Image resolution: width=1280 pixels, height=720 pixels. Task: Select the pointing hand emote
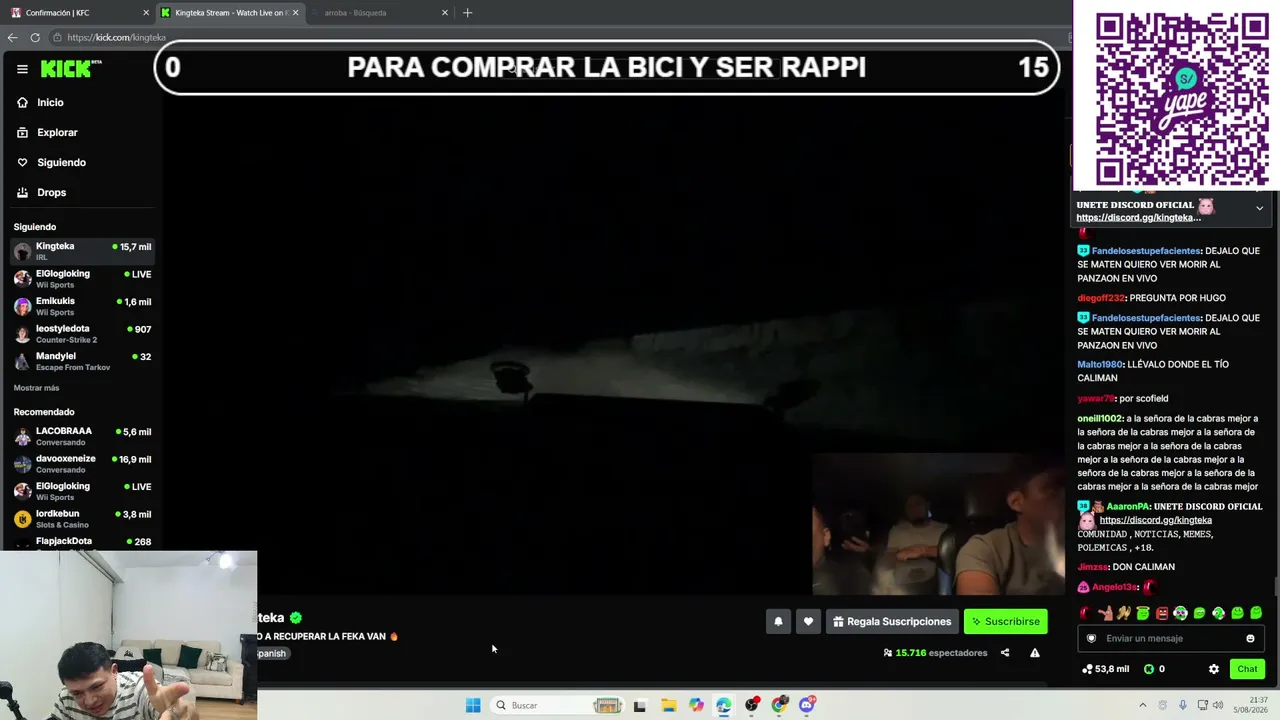[x=1104, y=613]
